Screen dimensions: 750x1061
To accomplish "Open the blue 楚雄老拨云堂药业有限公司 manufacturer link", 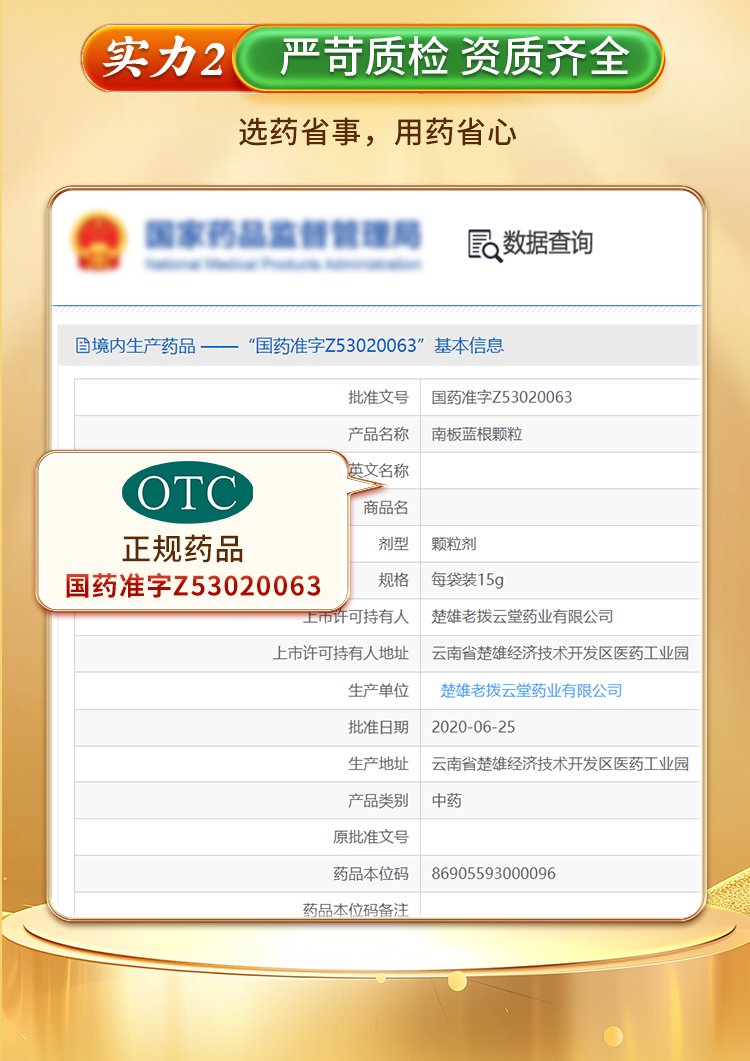I will click(x=531, y=690).
